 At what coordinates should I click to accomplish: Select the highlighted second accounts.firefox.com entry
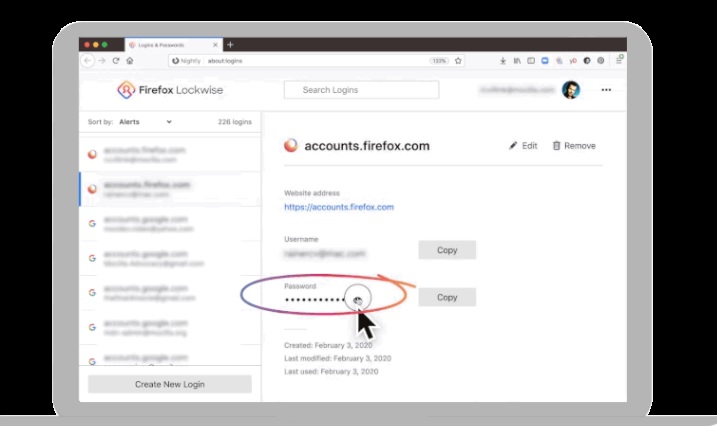point(170,189)
